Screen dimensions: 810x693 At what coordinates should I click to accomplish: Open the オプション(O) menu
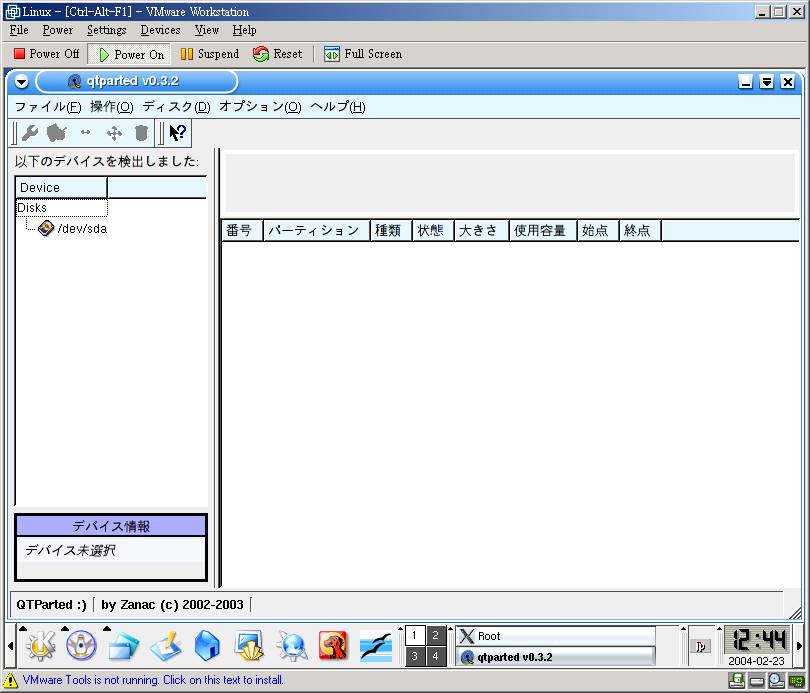[x=260, y=107]
